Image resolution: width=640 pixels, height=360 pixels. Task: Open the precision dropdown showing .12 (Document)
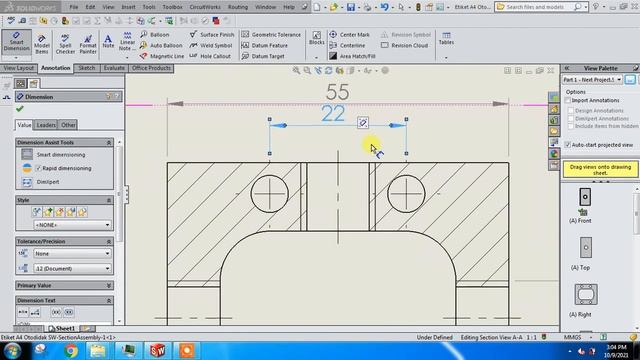72,269
